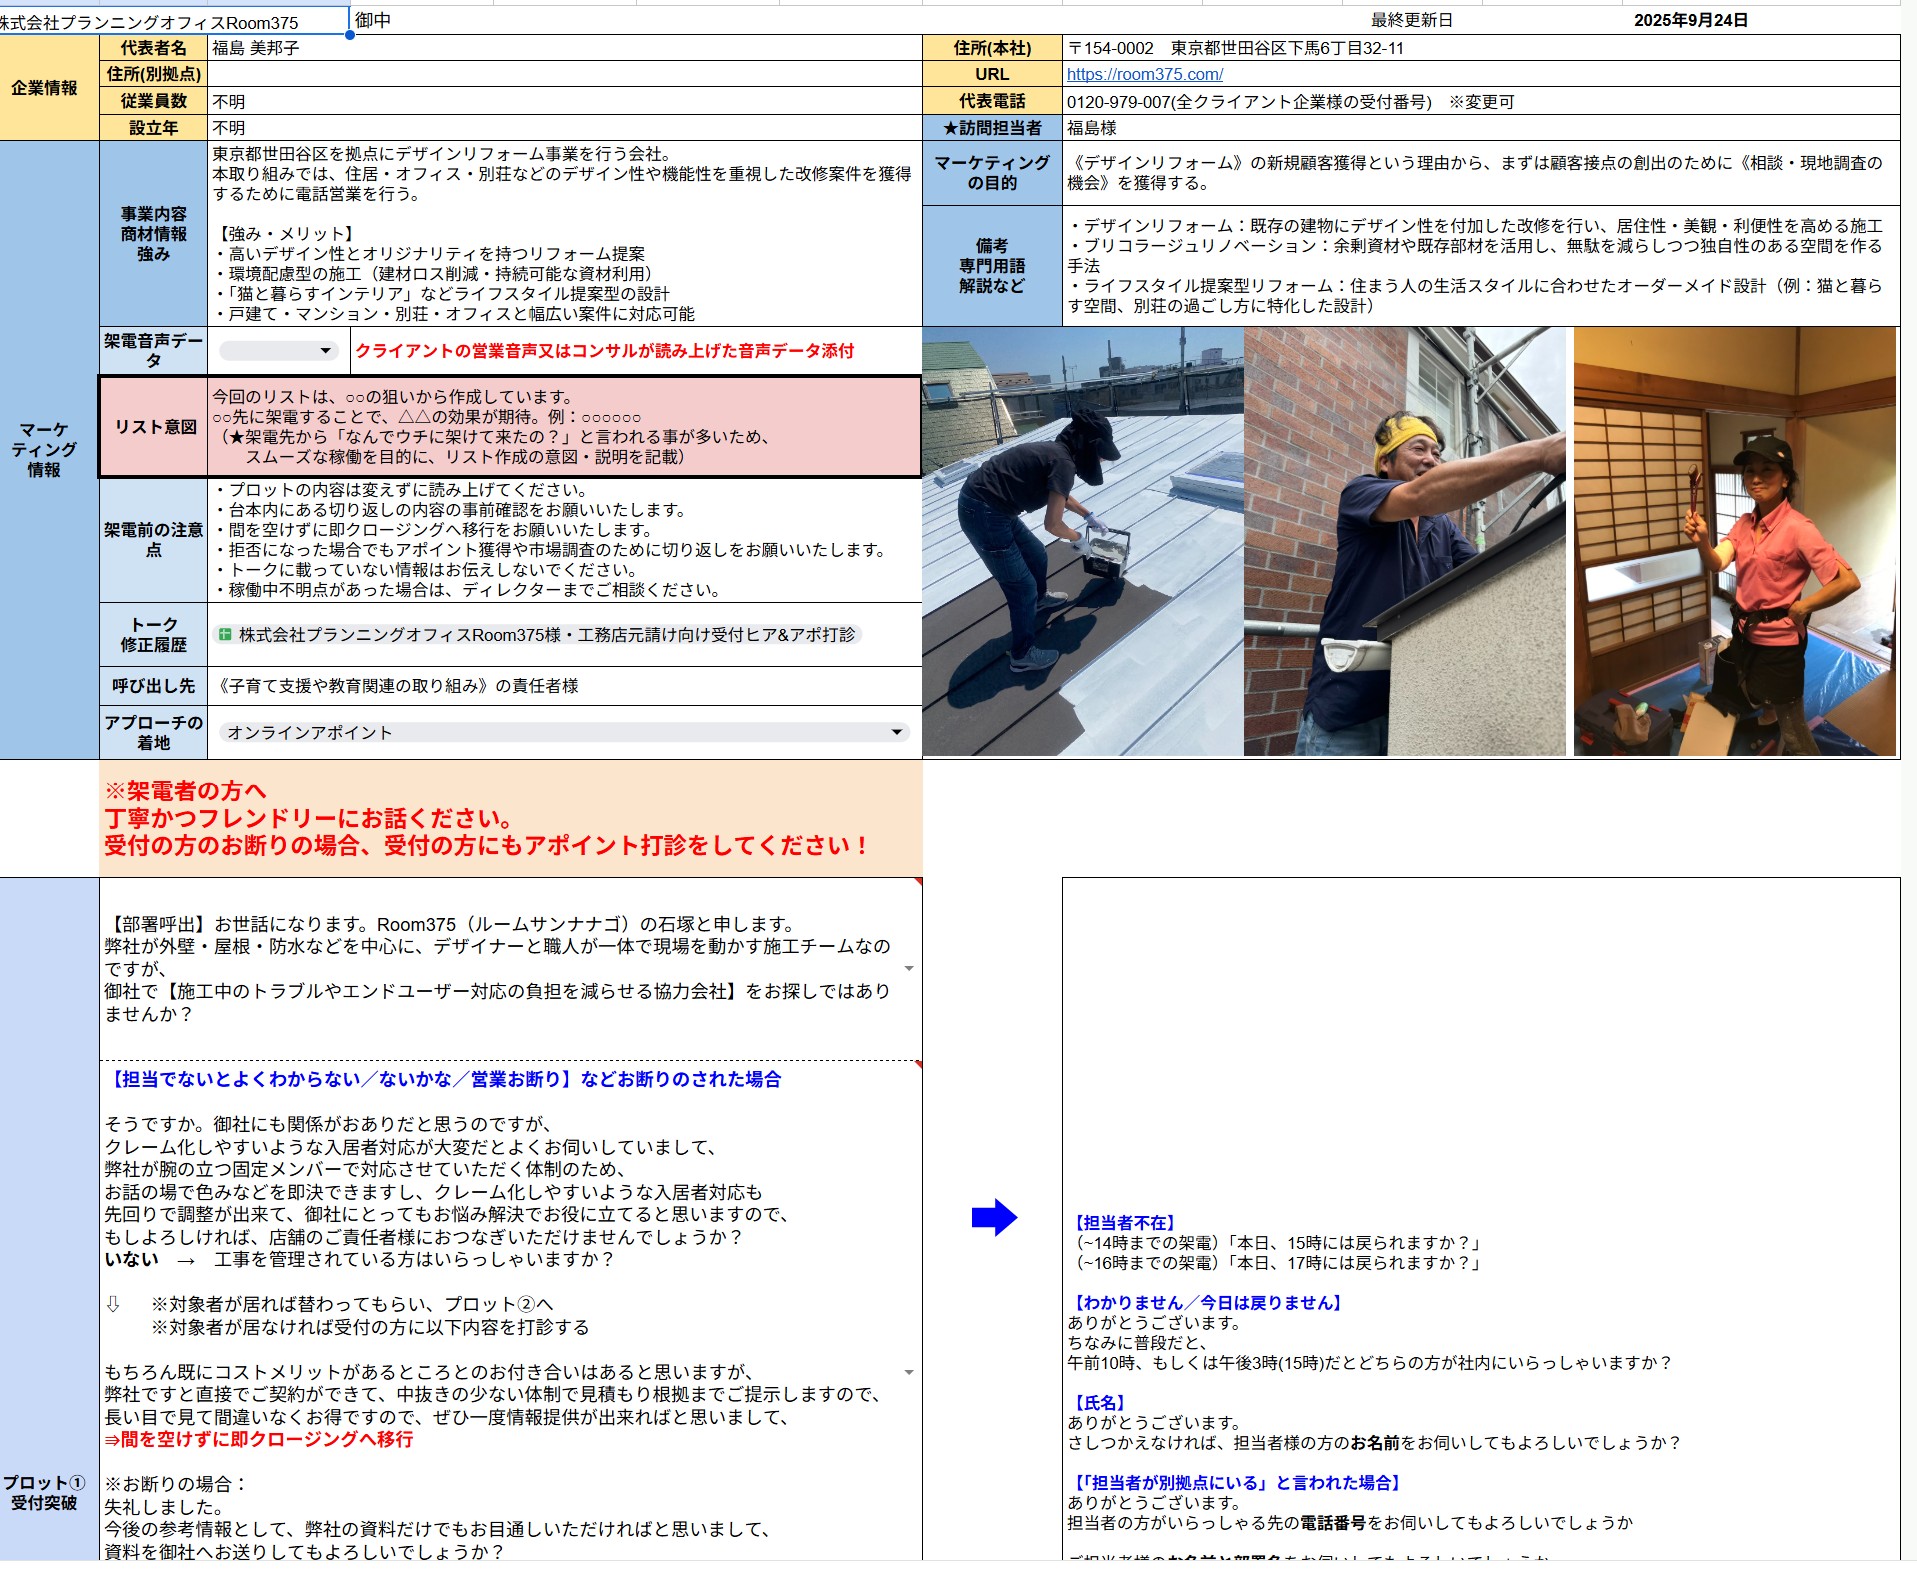1917x1575 pixels.
Task: Open the gray dropdown arrow in the 部署呼出 script cell
Action: pyautogui.click(x=908, y=968)
